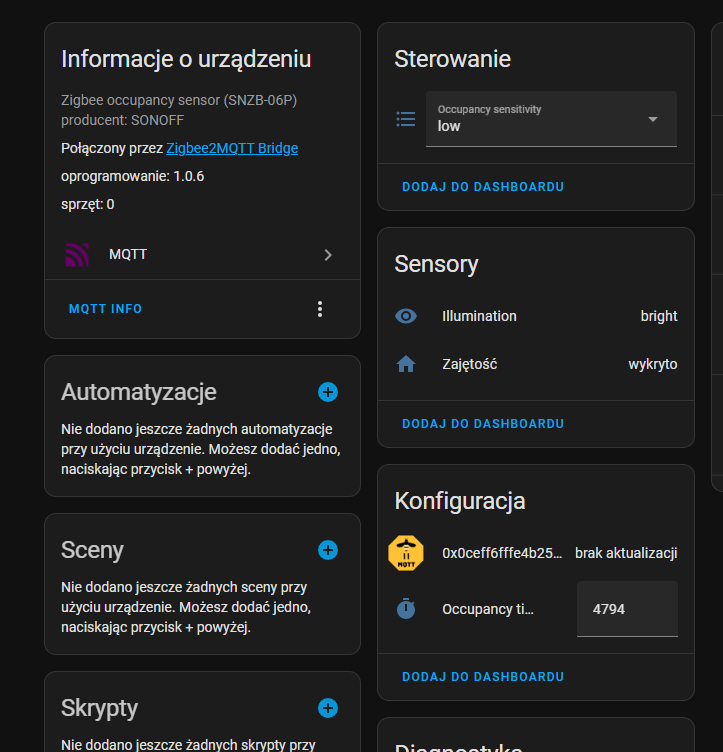
Task: Add a new script with plus icon
Action: 327,708
